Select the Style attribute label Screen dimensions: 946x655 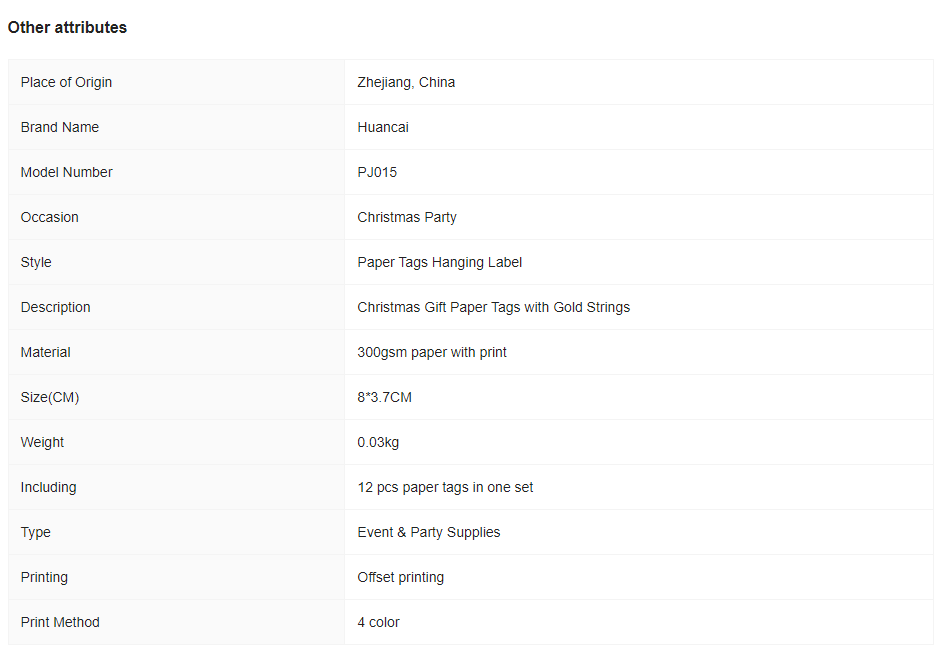[x=36, y=262]
